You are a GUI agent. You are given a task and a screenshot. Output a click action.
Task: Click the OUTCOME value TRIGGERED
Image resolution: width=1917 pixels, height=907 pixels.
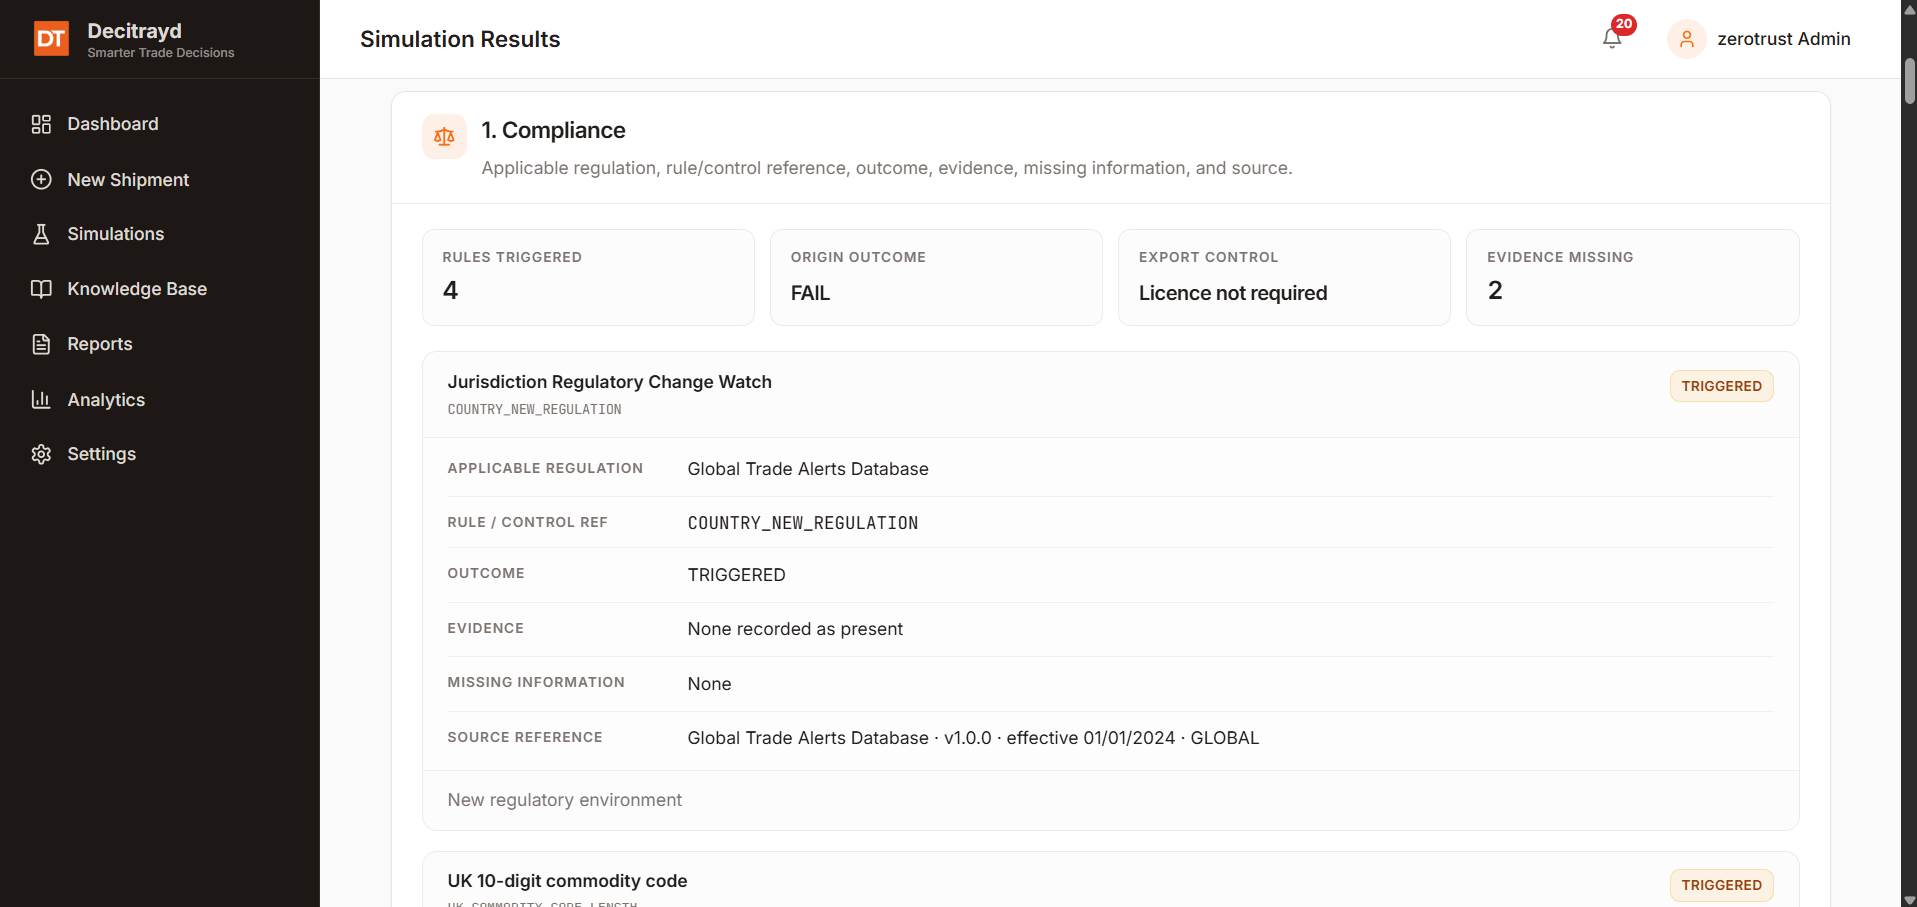[x=736, y=575]
